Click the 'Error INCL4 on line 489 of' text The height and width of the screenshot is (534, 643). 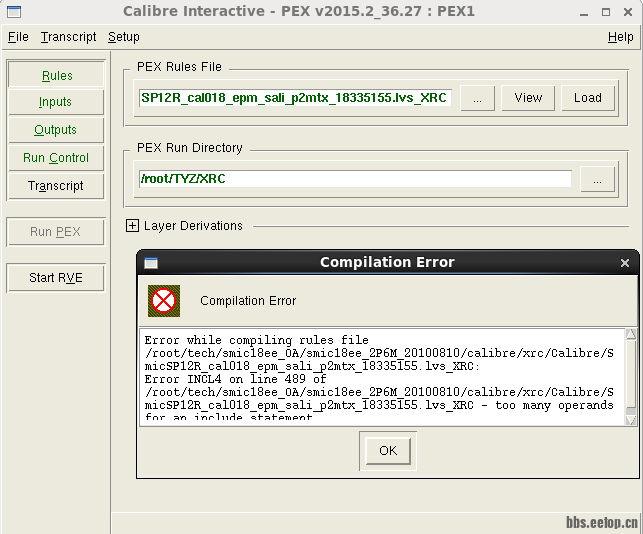click(235, 379)
